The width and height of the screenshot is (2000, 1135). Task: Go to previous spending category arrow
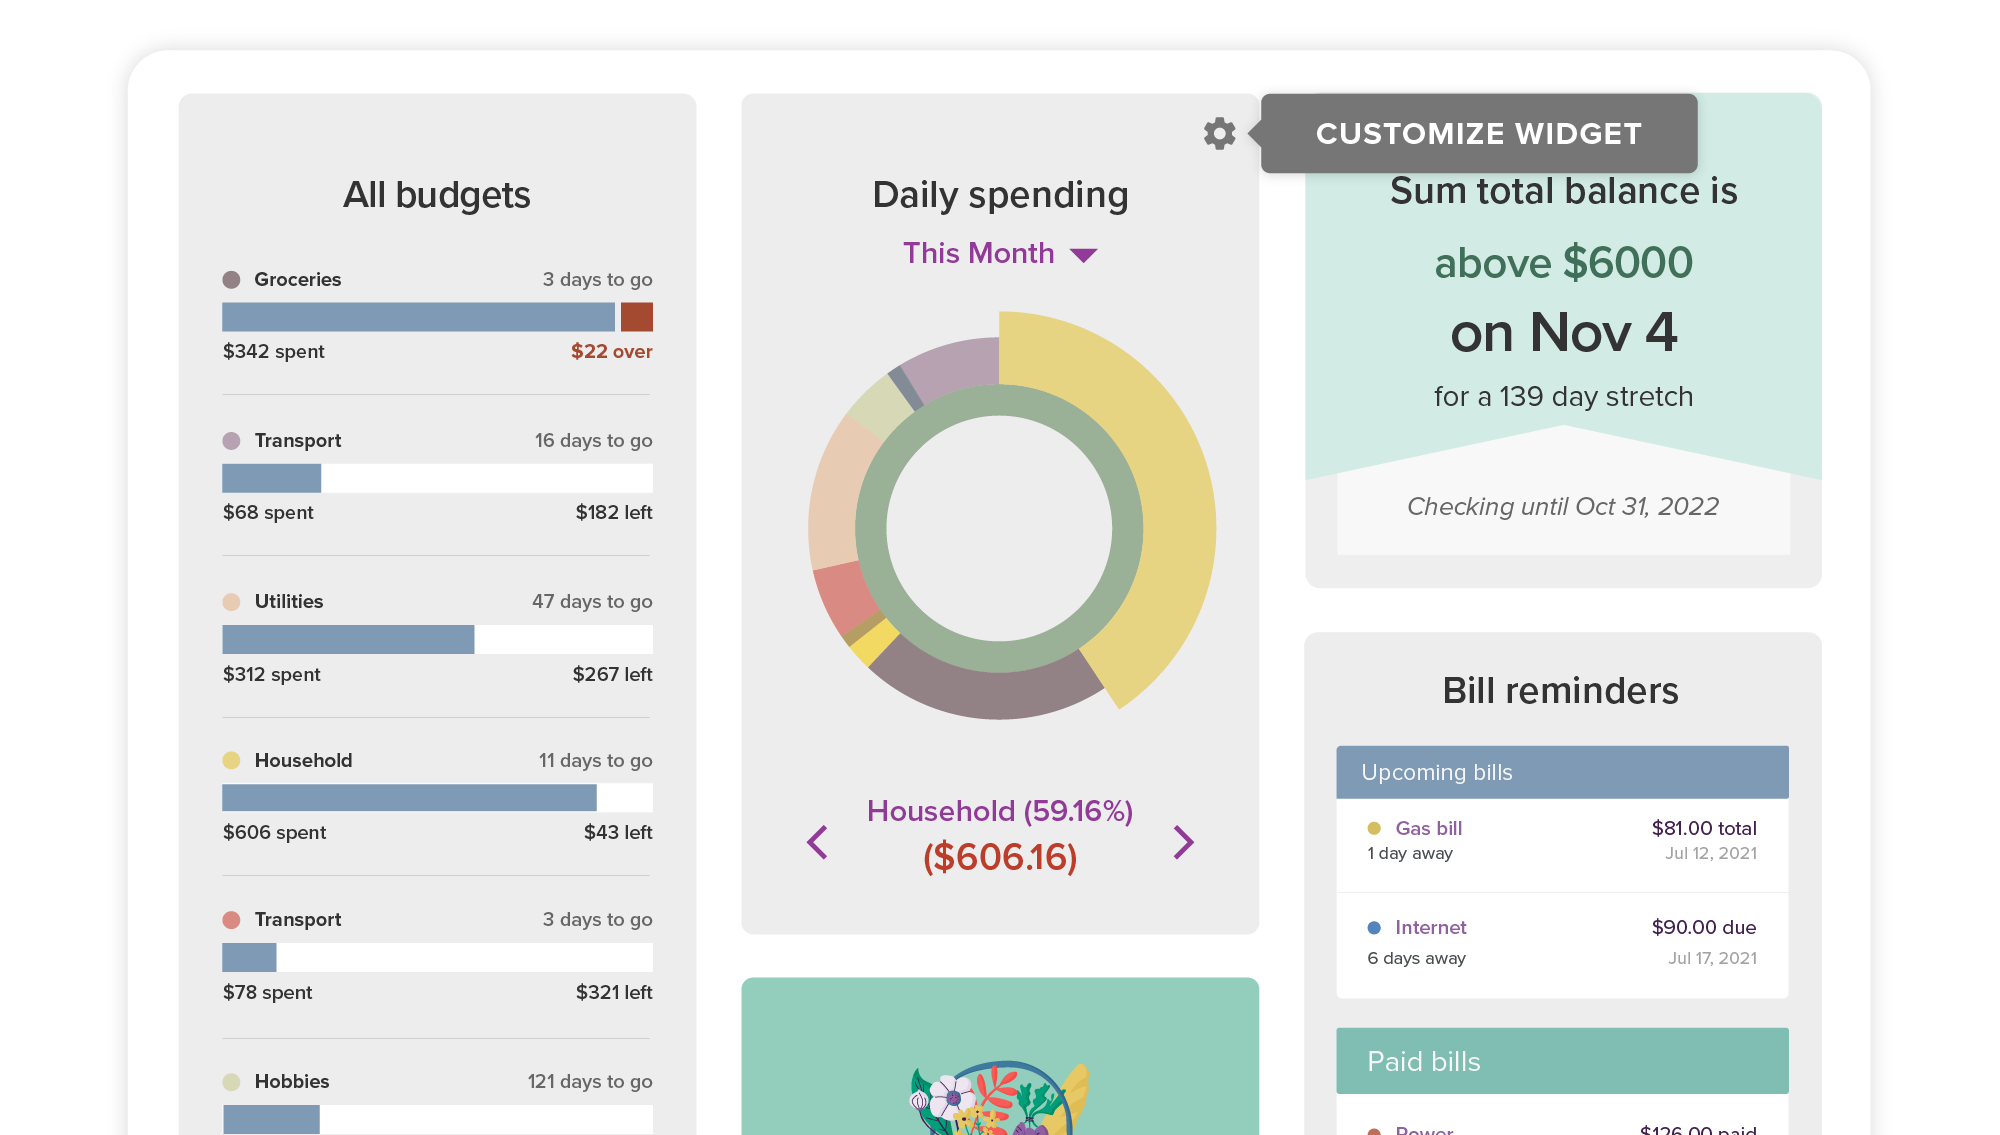(817, 842)
